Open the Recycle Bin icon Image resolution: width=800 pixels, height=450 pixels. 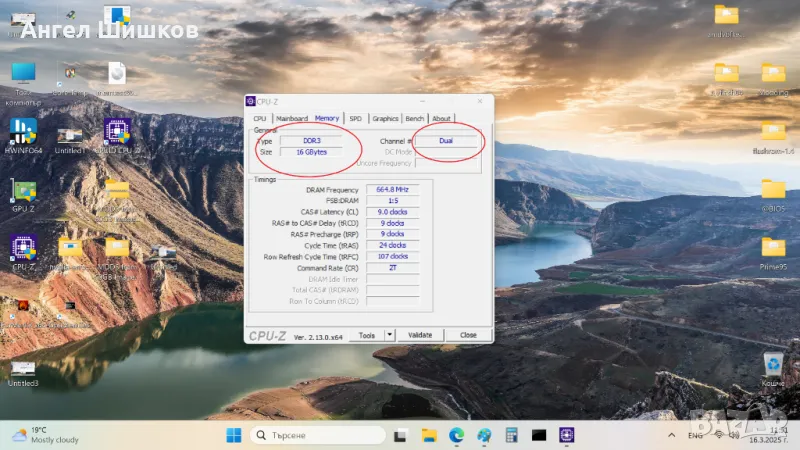point(773,364)
